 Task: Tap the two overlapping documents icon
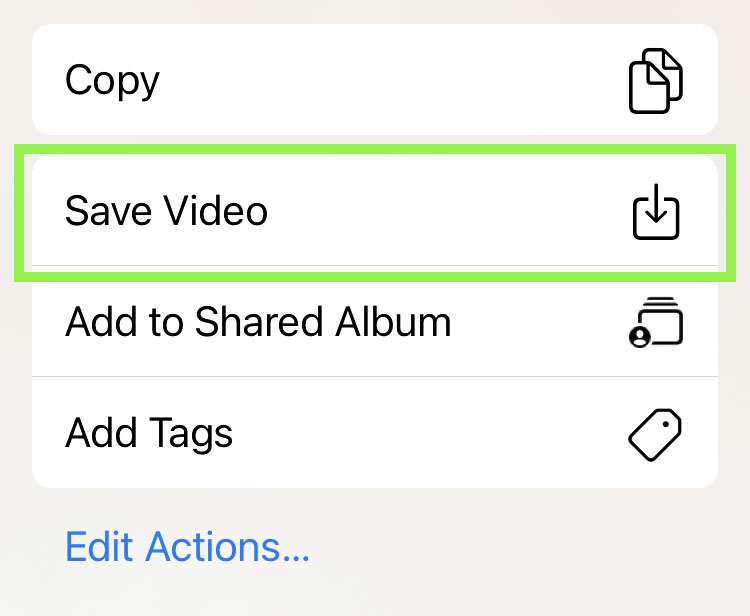coord(655,80)
